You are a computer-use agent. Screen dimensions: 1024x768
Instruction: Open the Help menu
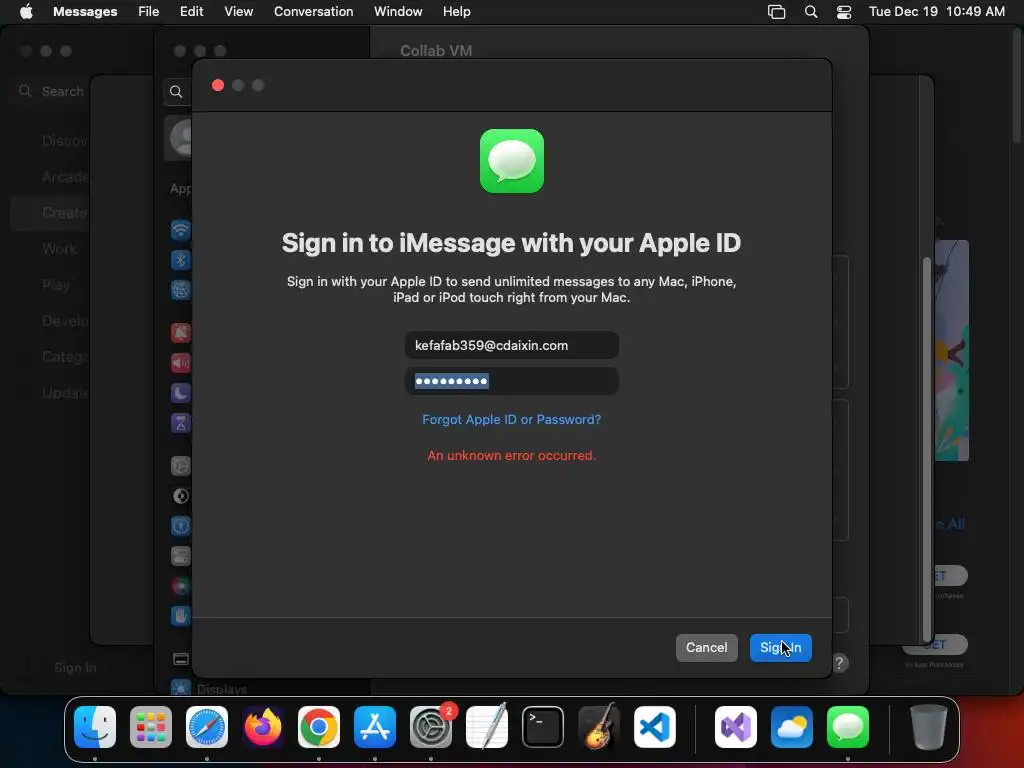coord(456,12)
